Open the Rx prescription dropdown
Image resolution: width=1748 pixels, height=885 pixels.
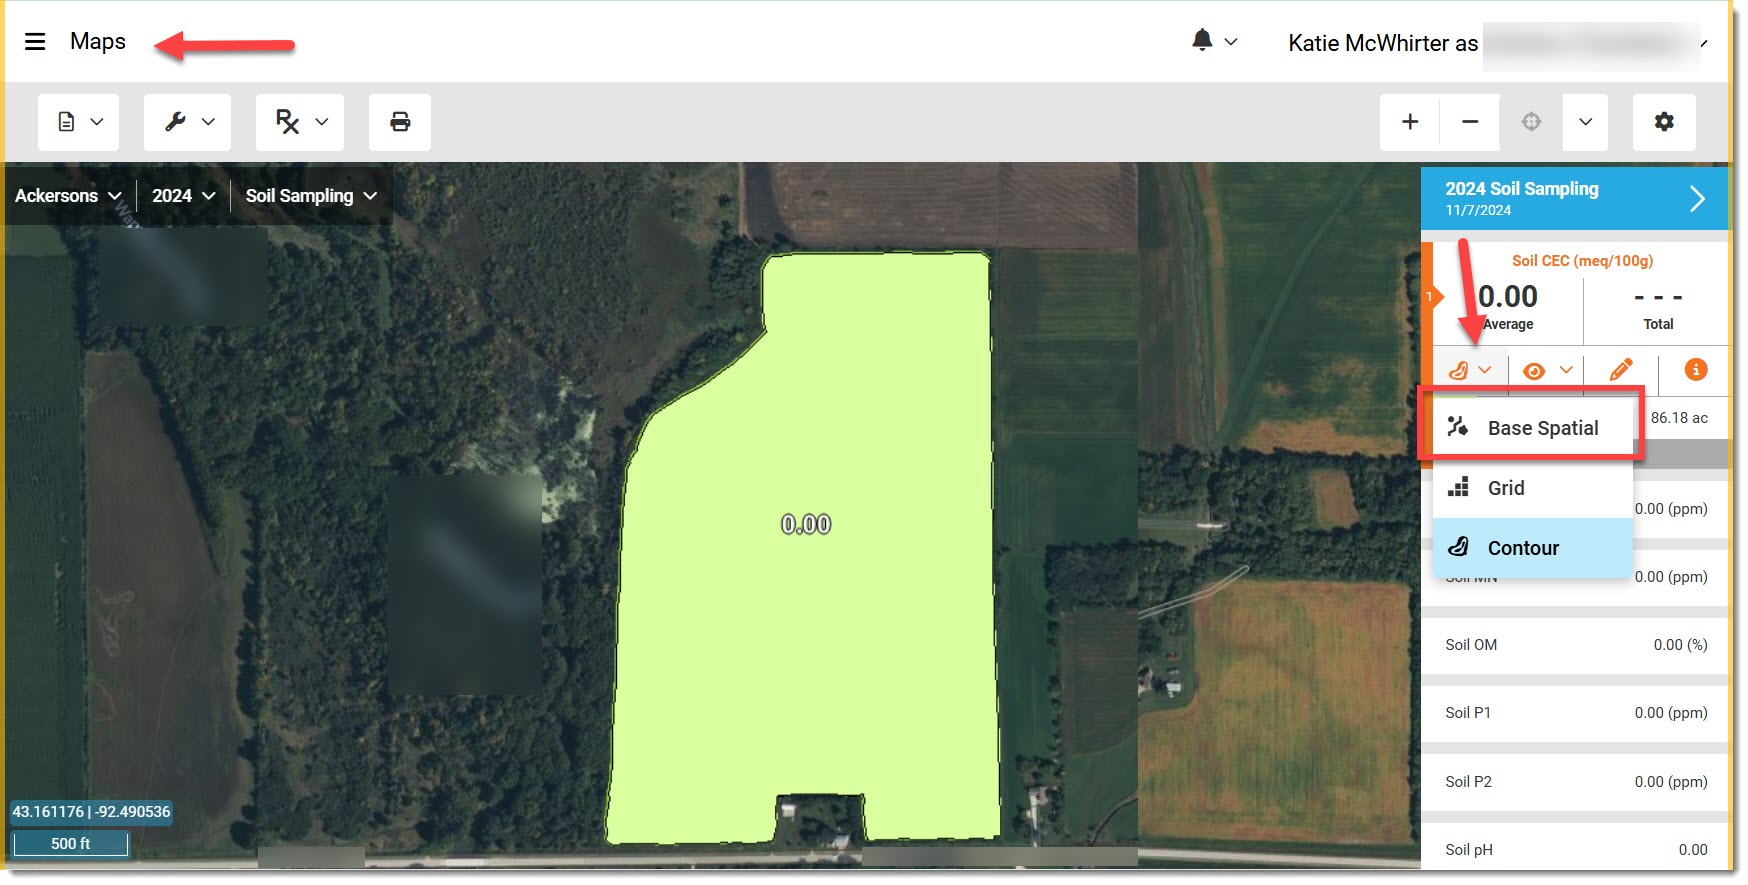pos(300,122)
